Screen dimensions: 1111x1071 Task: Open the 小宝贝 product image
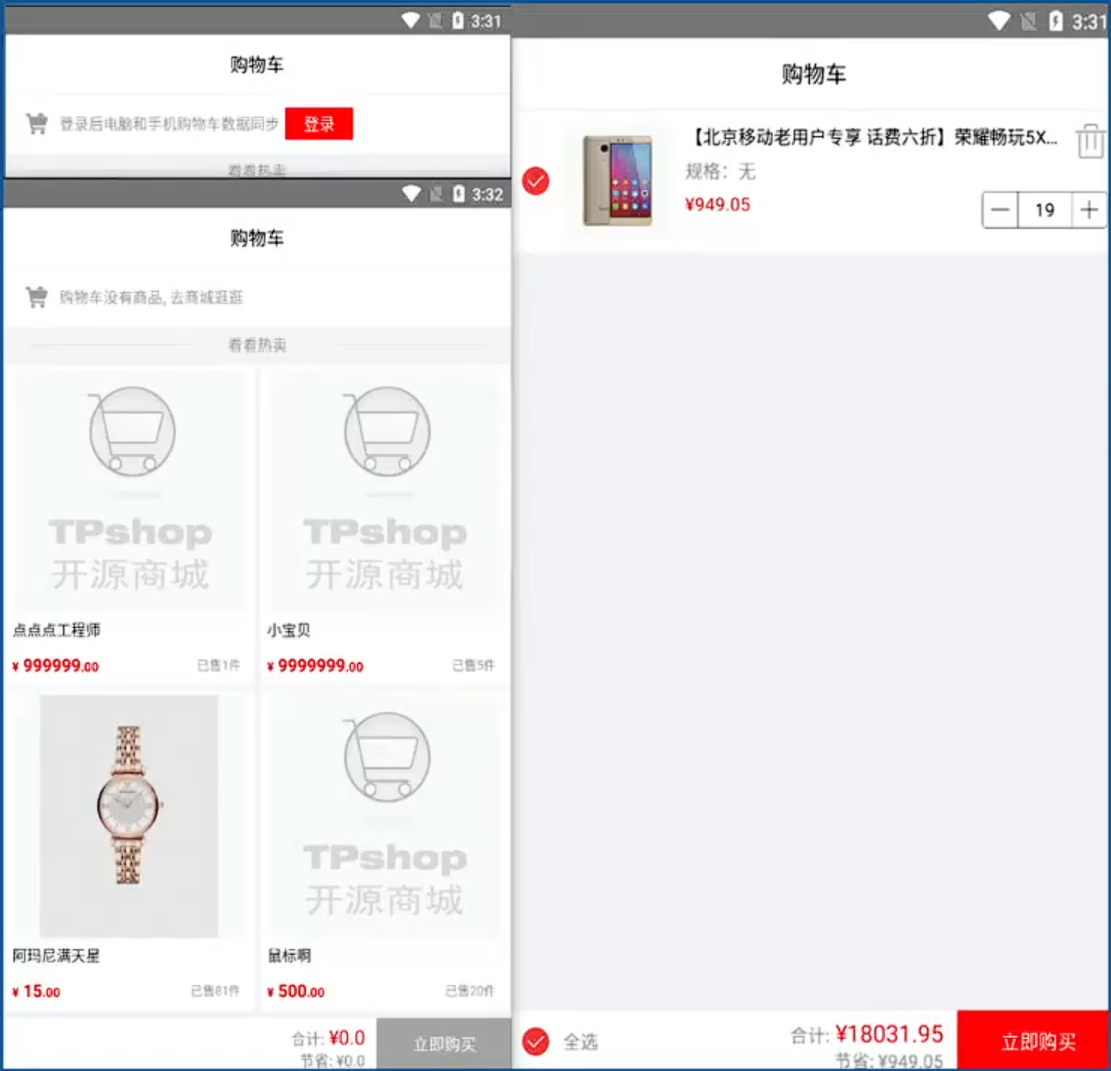pos(386,489)
